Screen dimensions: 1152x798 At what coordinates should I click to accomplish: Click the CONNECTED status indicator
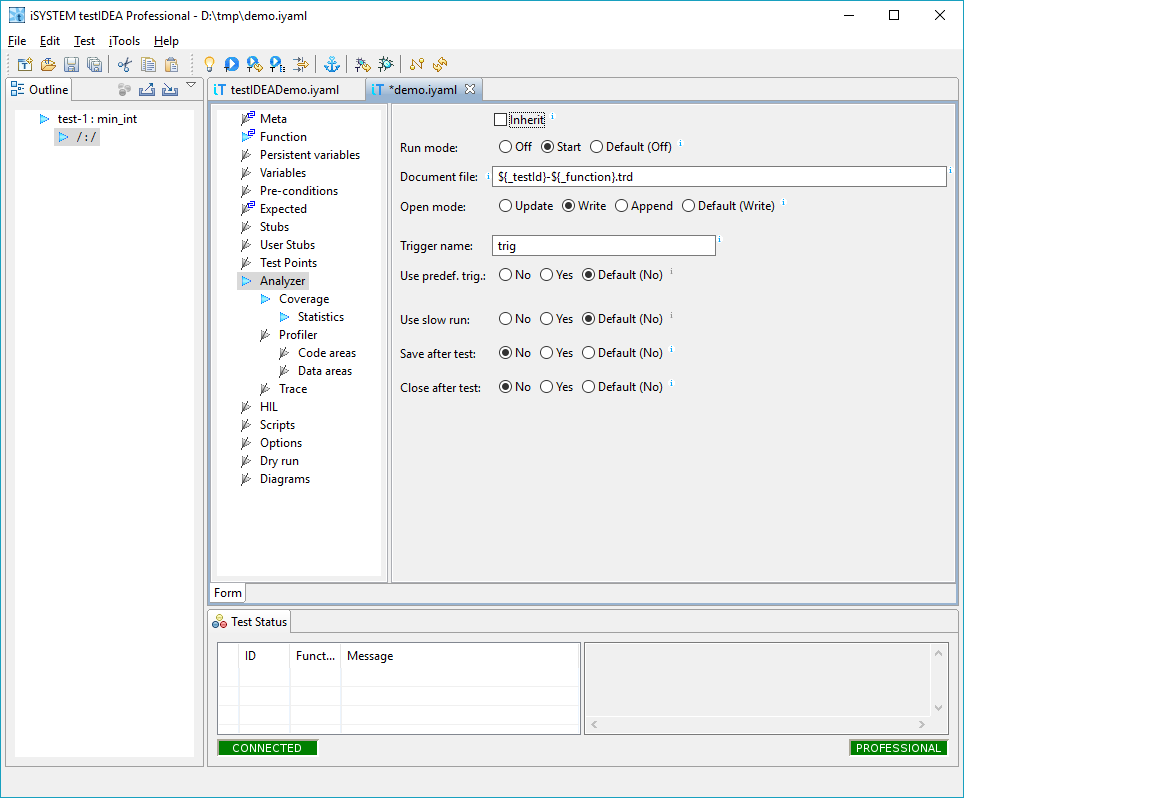[x=267, y=748]
